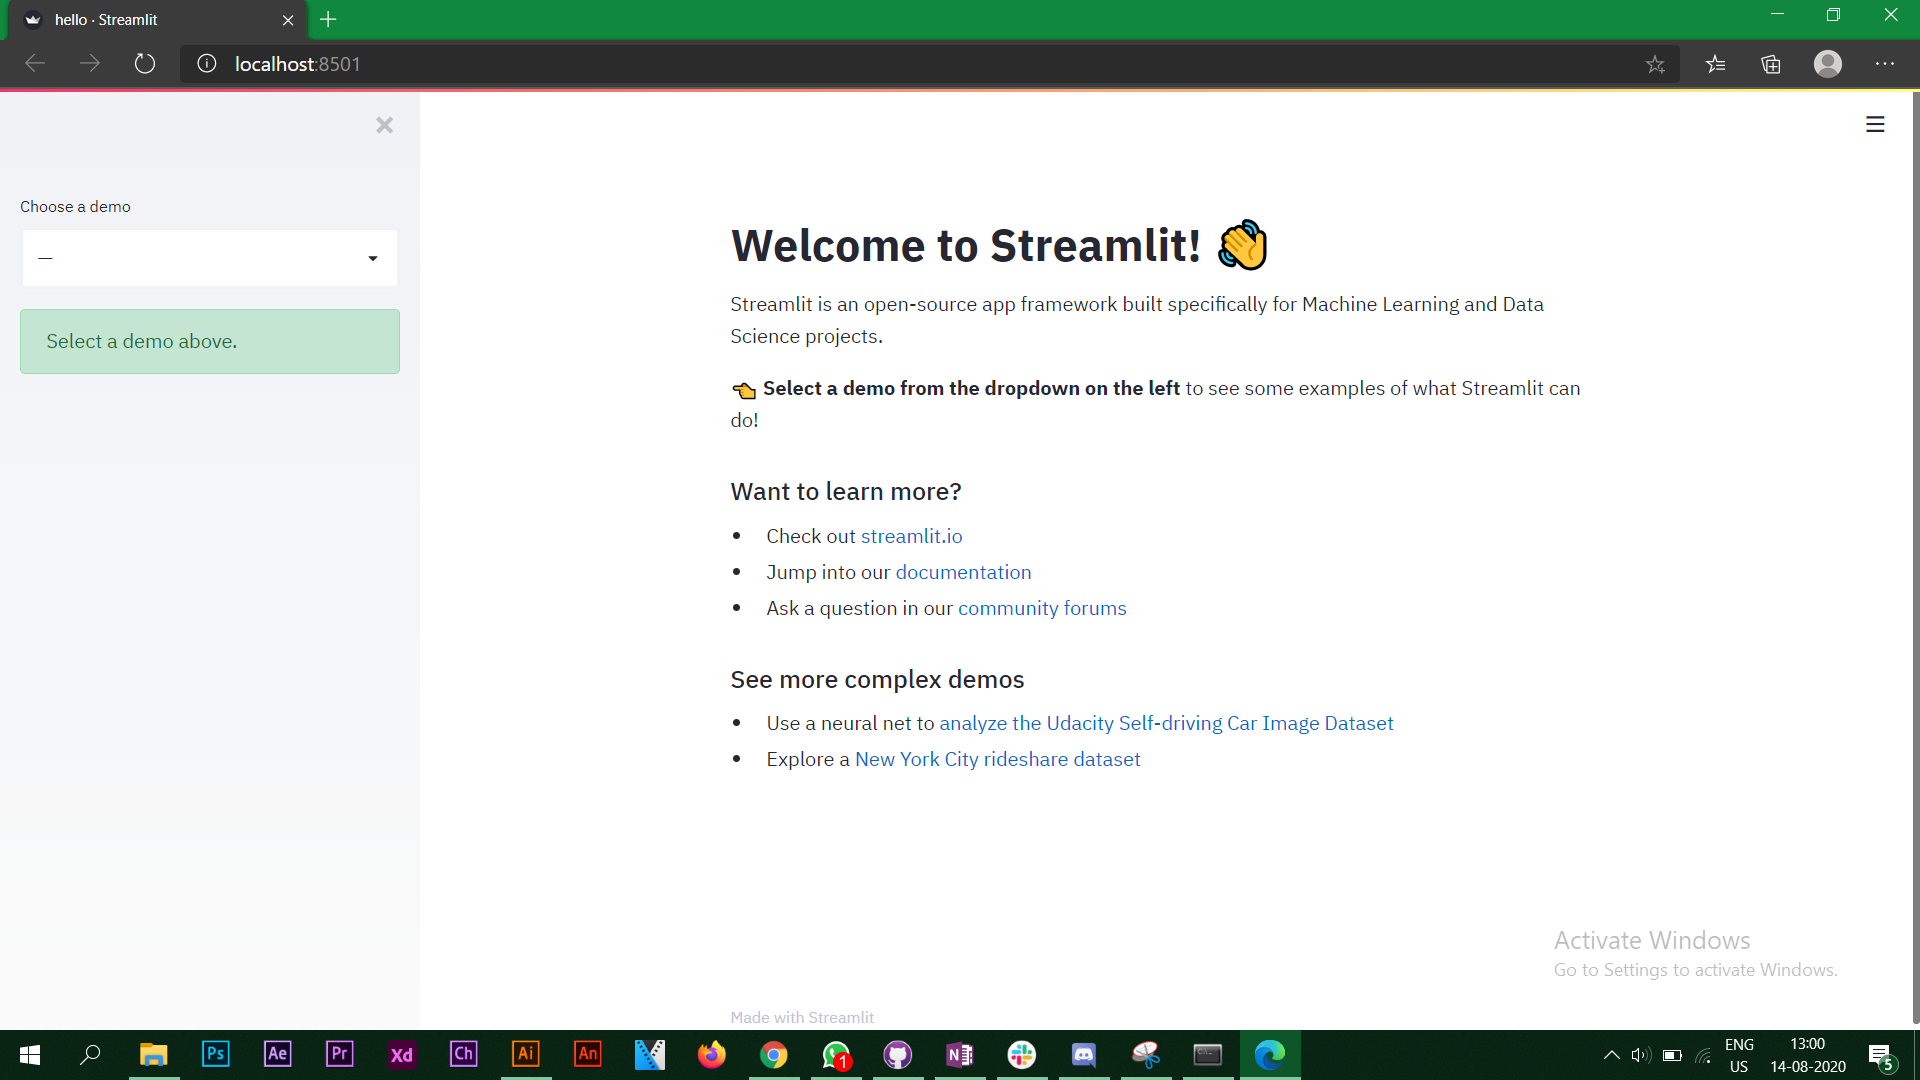Open the documentation link
Screen dimensions: 1920x1080
[963, 572]
